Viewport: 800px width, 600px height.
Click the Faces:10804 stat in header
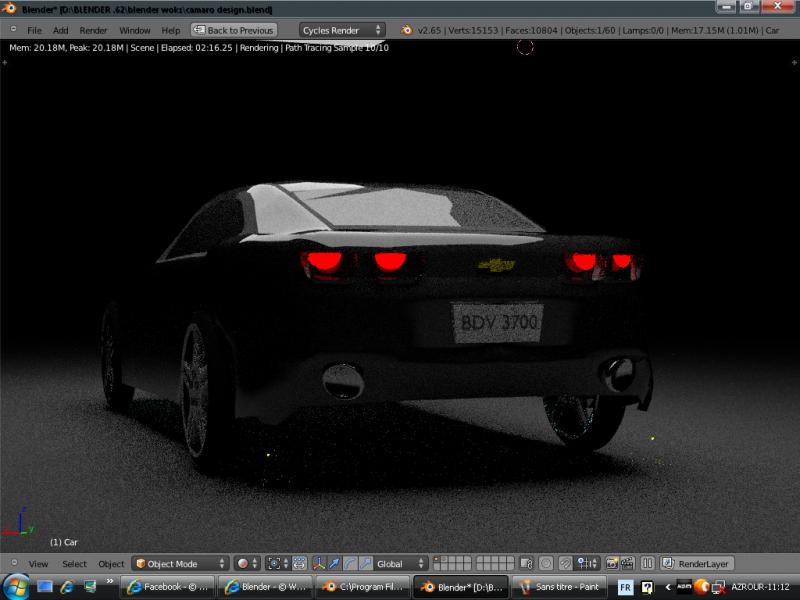[531, 30]
